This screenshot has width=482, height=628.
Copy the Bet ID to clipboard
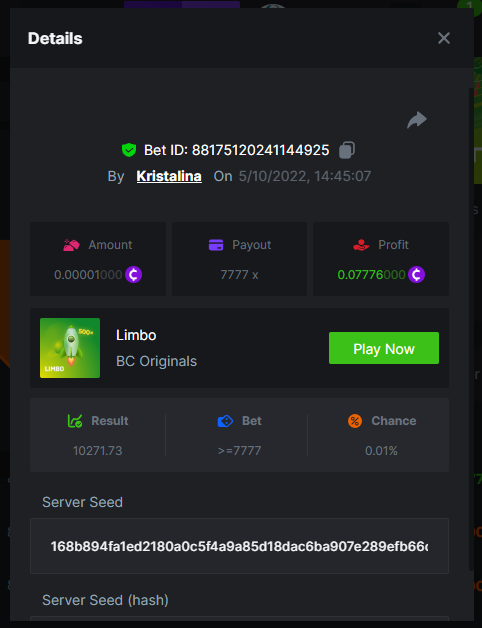click(x=347, y=150)
